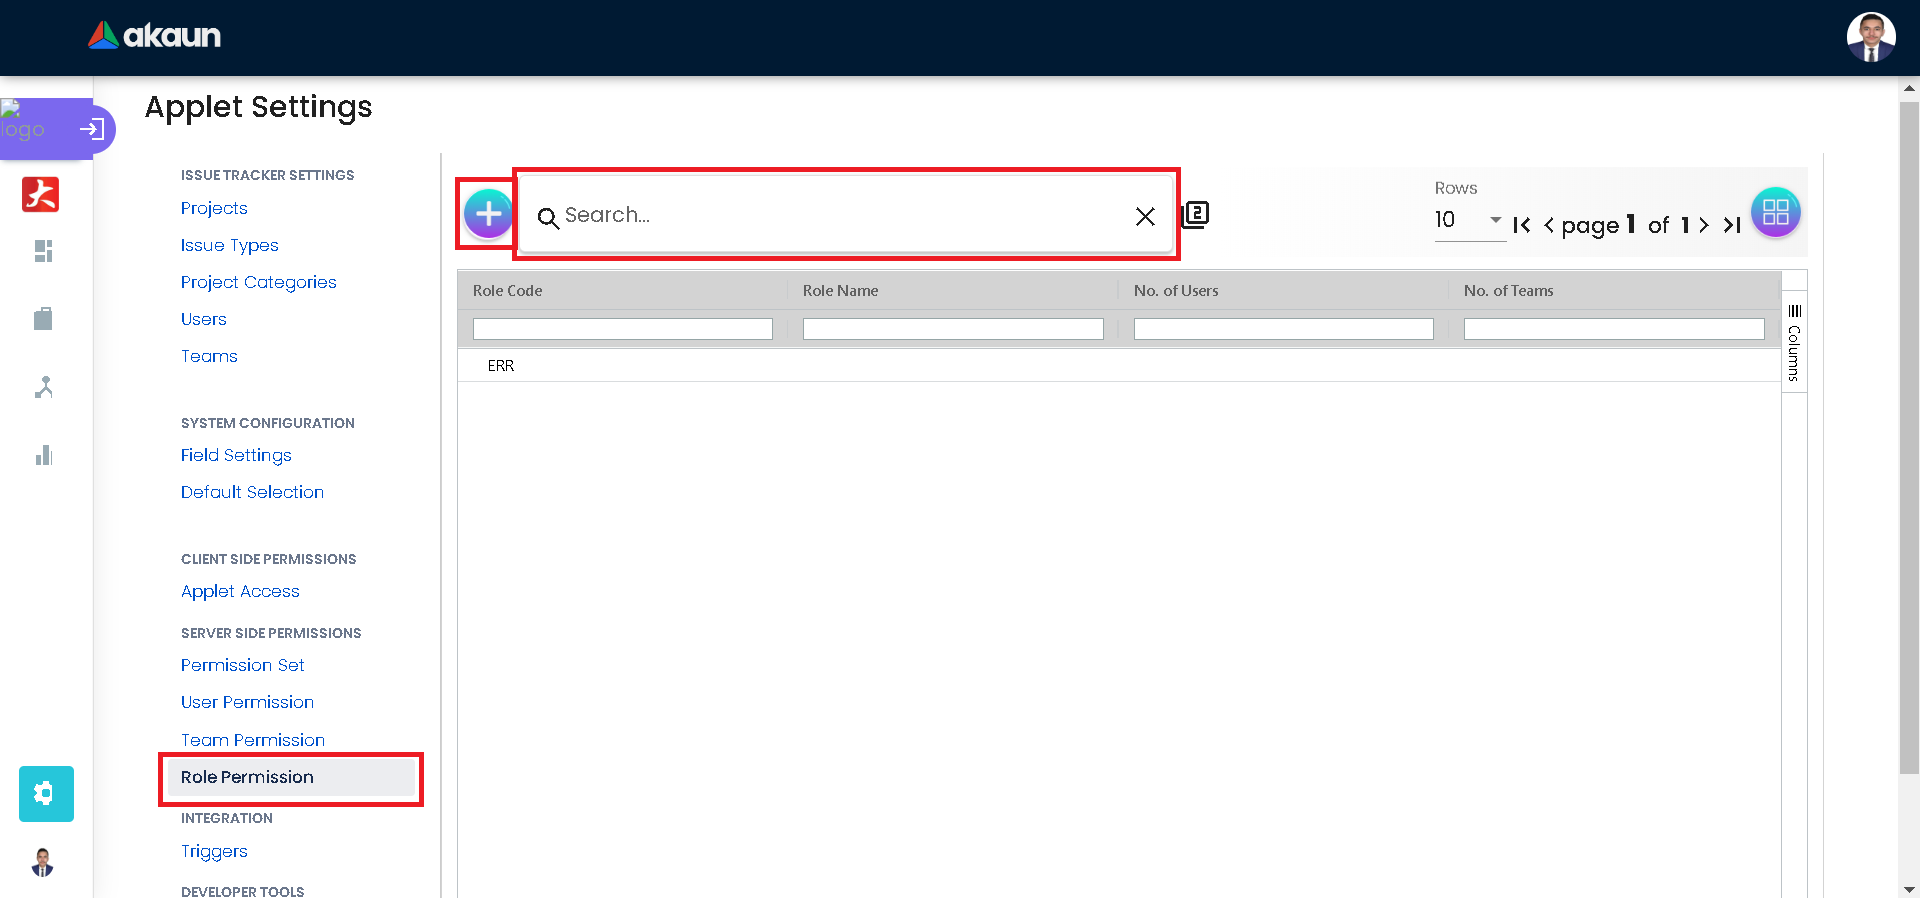Sort by Role Name column header

click(x=840, y=291)
